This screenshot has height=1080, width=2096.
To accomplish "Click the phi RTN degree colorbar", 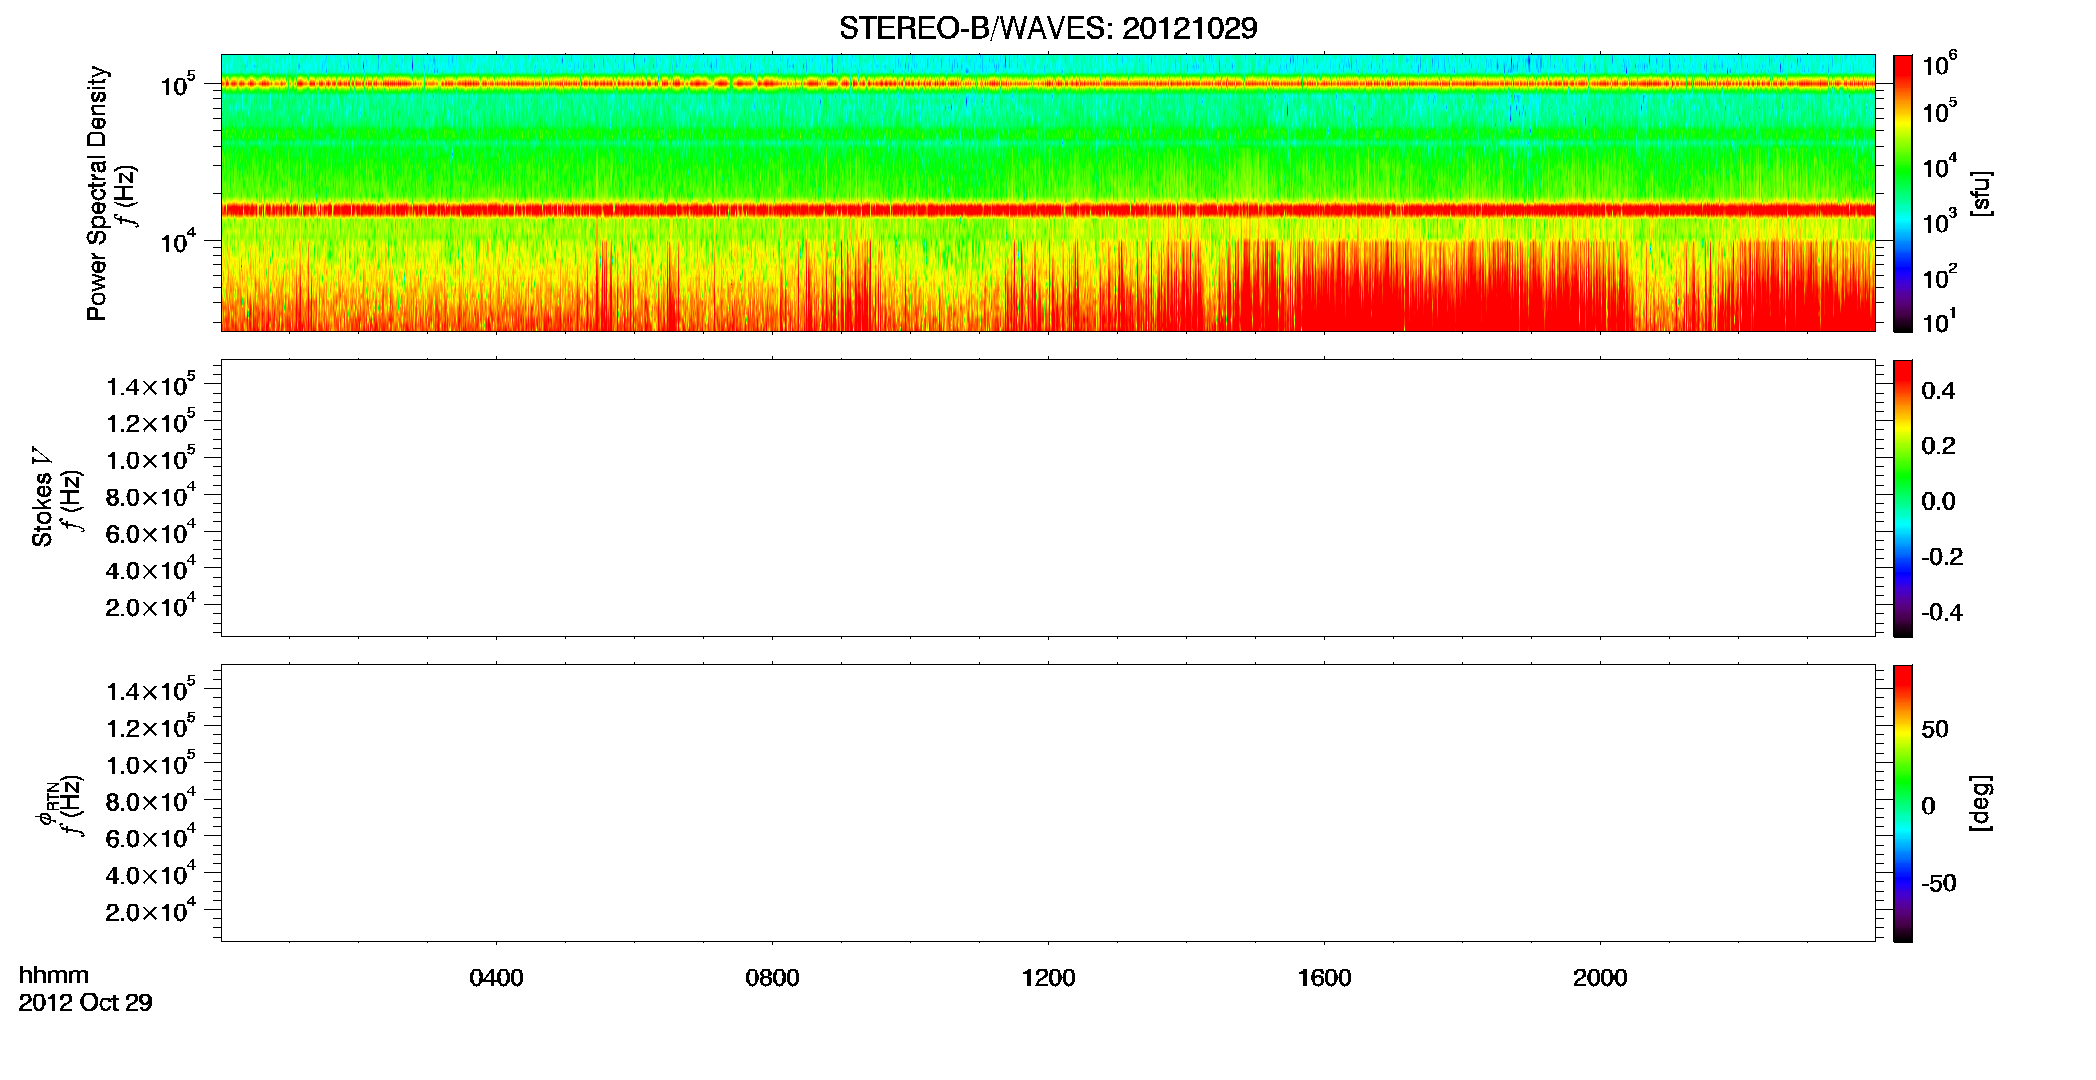I will 1903,803.
